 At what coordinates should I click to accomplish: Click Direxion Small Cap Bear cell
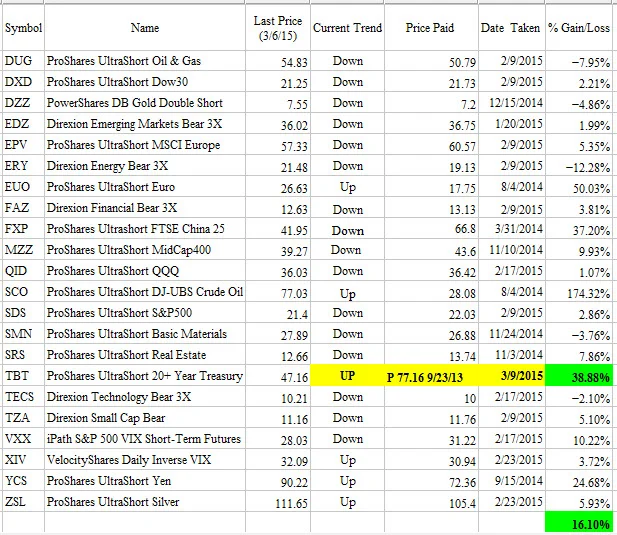pos(145,417)
